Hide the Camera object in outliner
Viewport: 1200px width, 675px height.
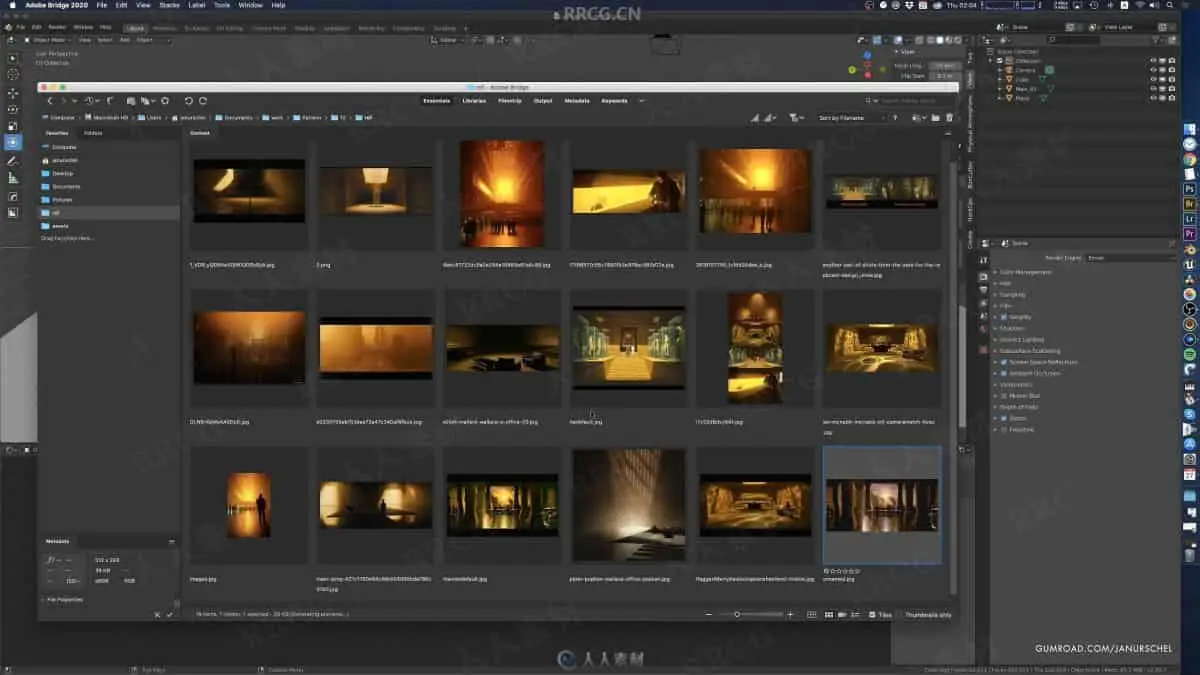coord(1153,70)
